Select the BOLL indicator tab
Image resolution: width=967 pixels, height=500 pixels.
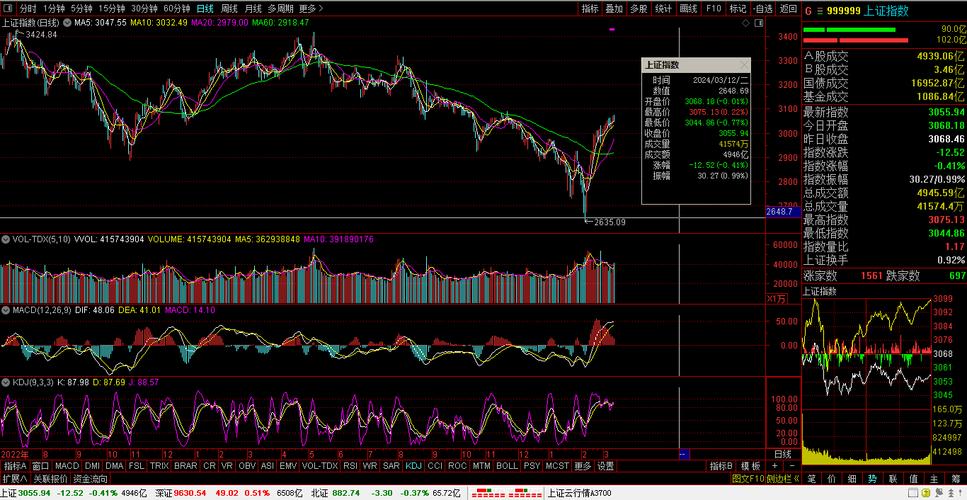[x=507, y=466]
